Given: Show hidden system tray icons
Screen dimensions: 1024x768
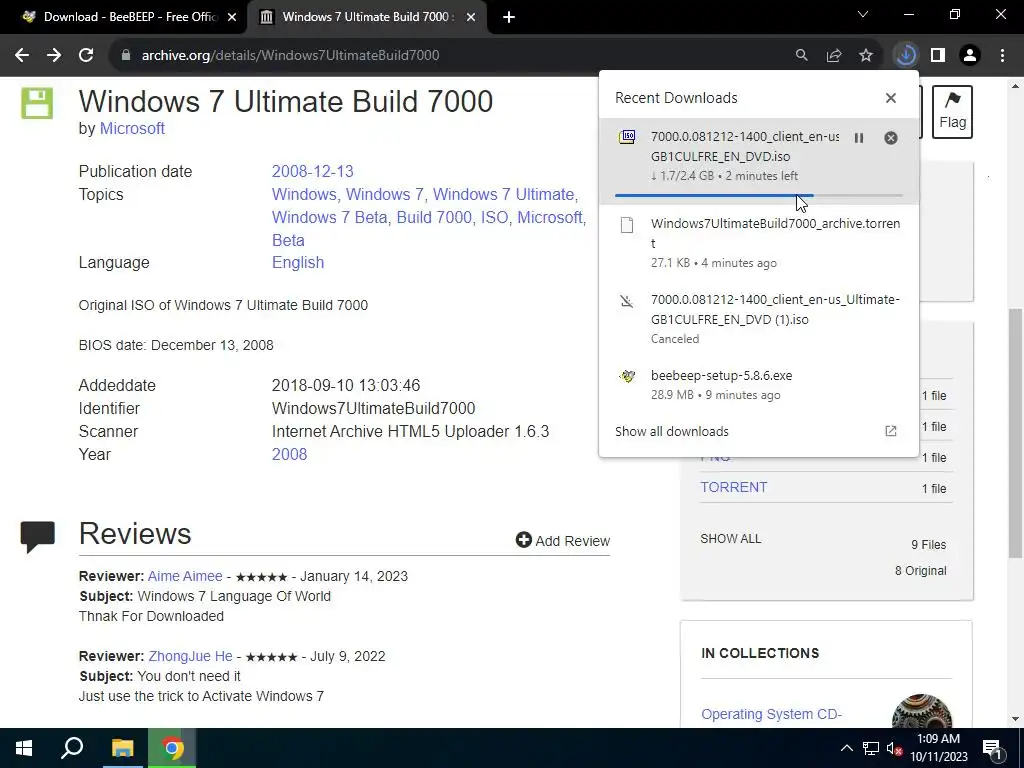Looking at the screenshot, I should [x=846, y=748].
